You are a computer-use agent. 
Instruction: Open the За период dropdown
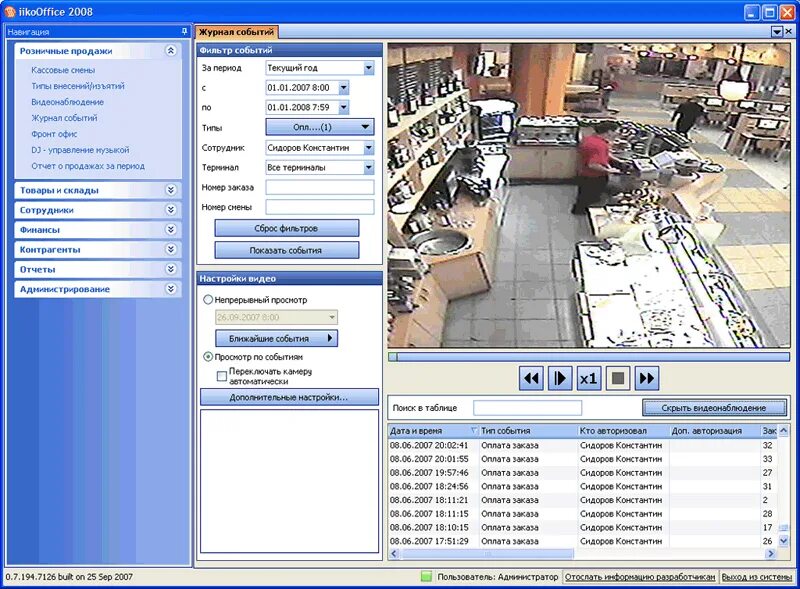tap(368, 68)
